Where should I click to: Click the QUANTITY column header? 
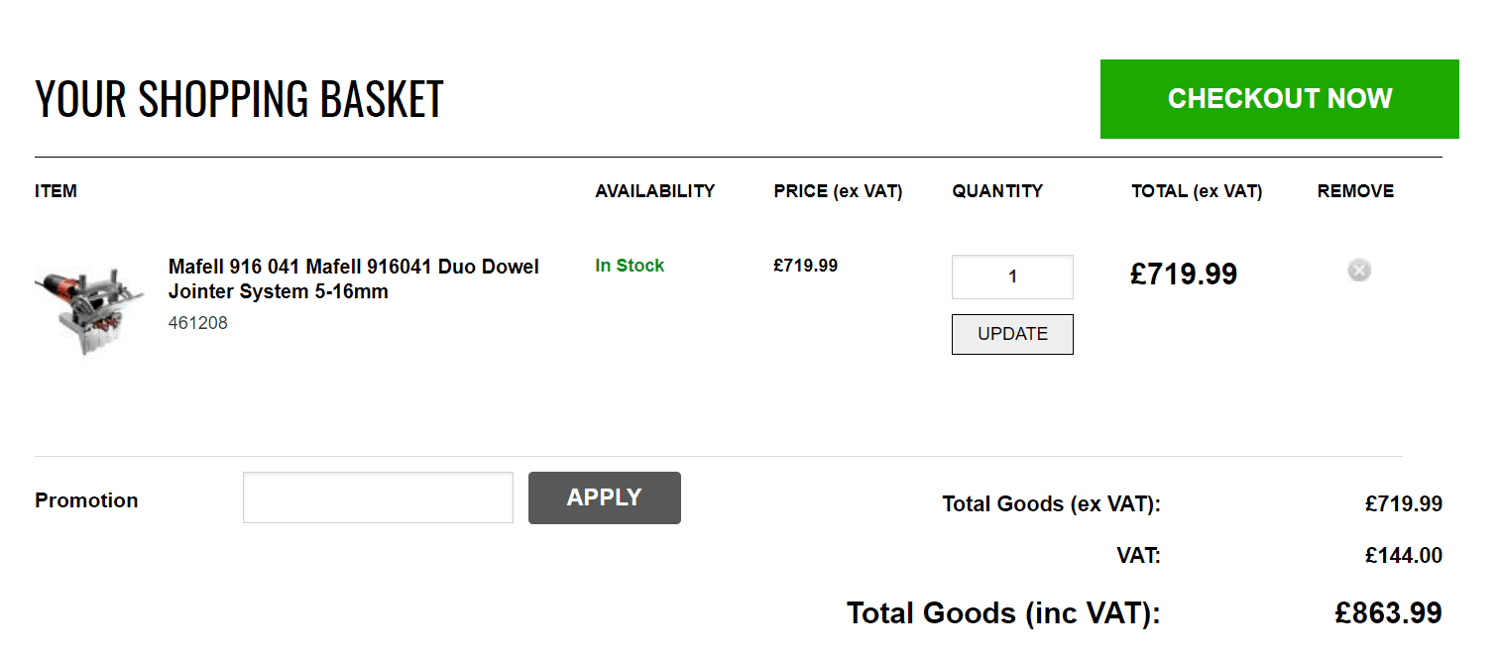coord(997,191)
